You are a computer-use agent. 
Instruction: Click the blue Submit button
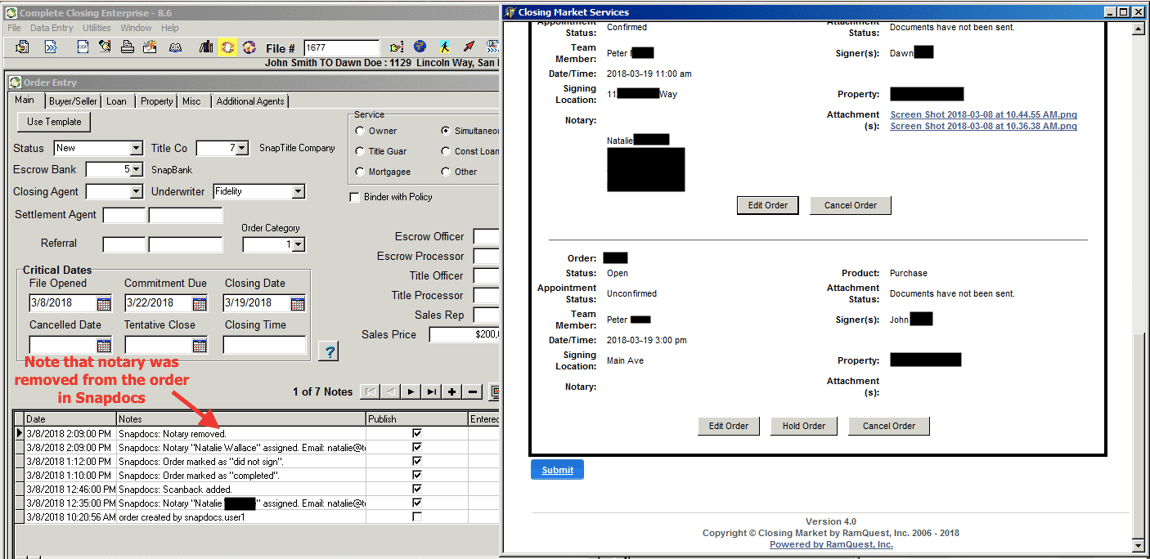pos(557,470)
